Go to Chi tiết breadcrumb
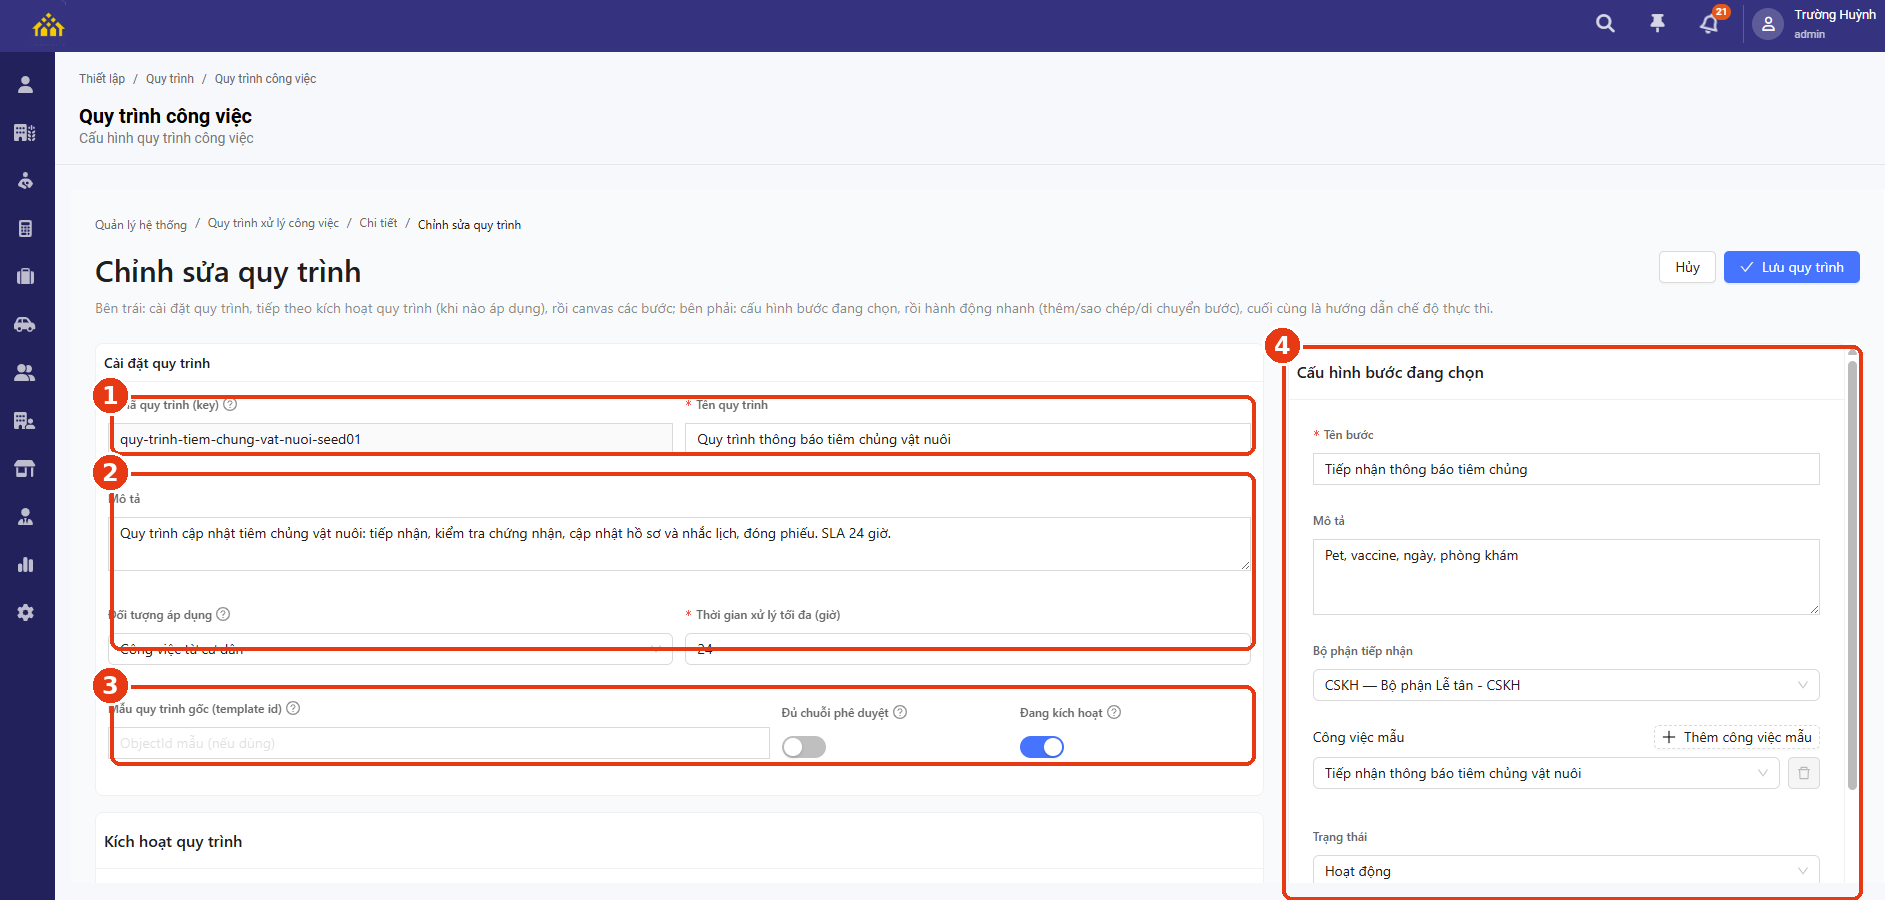The width and height of the screenshot is (1885, 900). tap(378, 223)
